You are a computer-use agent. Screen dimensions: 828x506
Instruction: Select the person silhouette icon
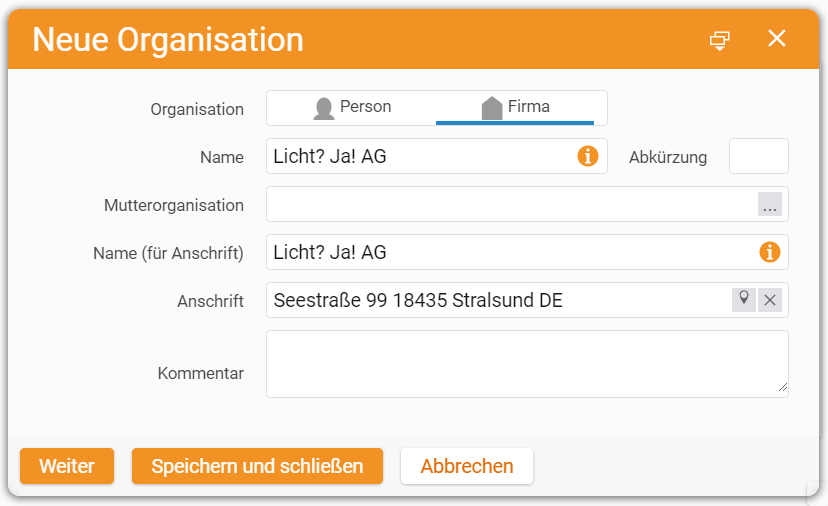(324, 108)
